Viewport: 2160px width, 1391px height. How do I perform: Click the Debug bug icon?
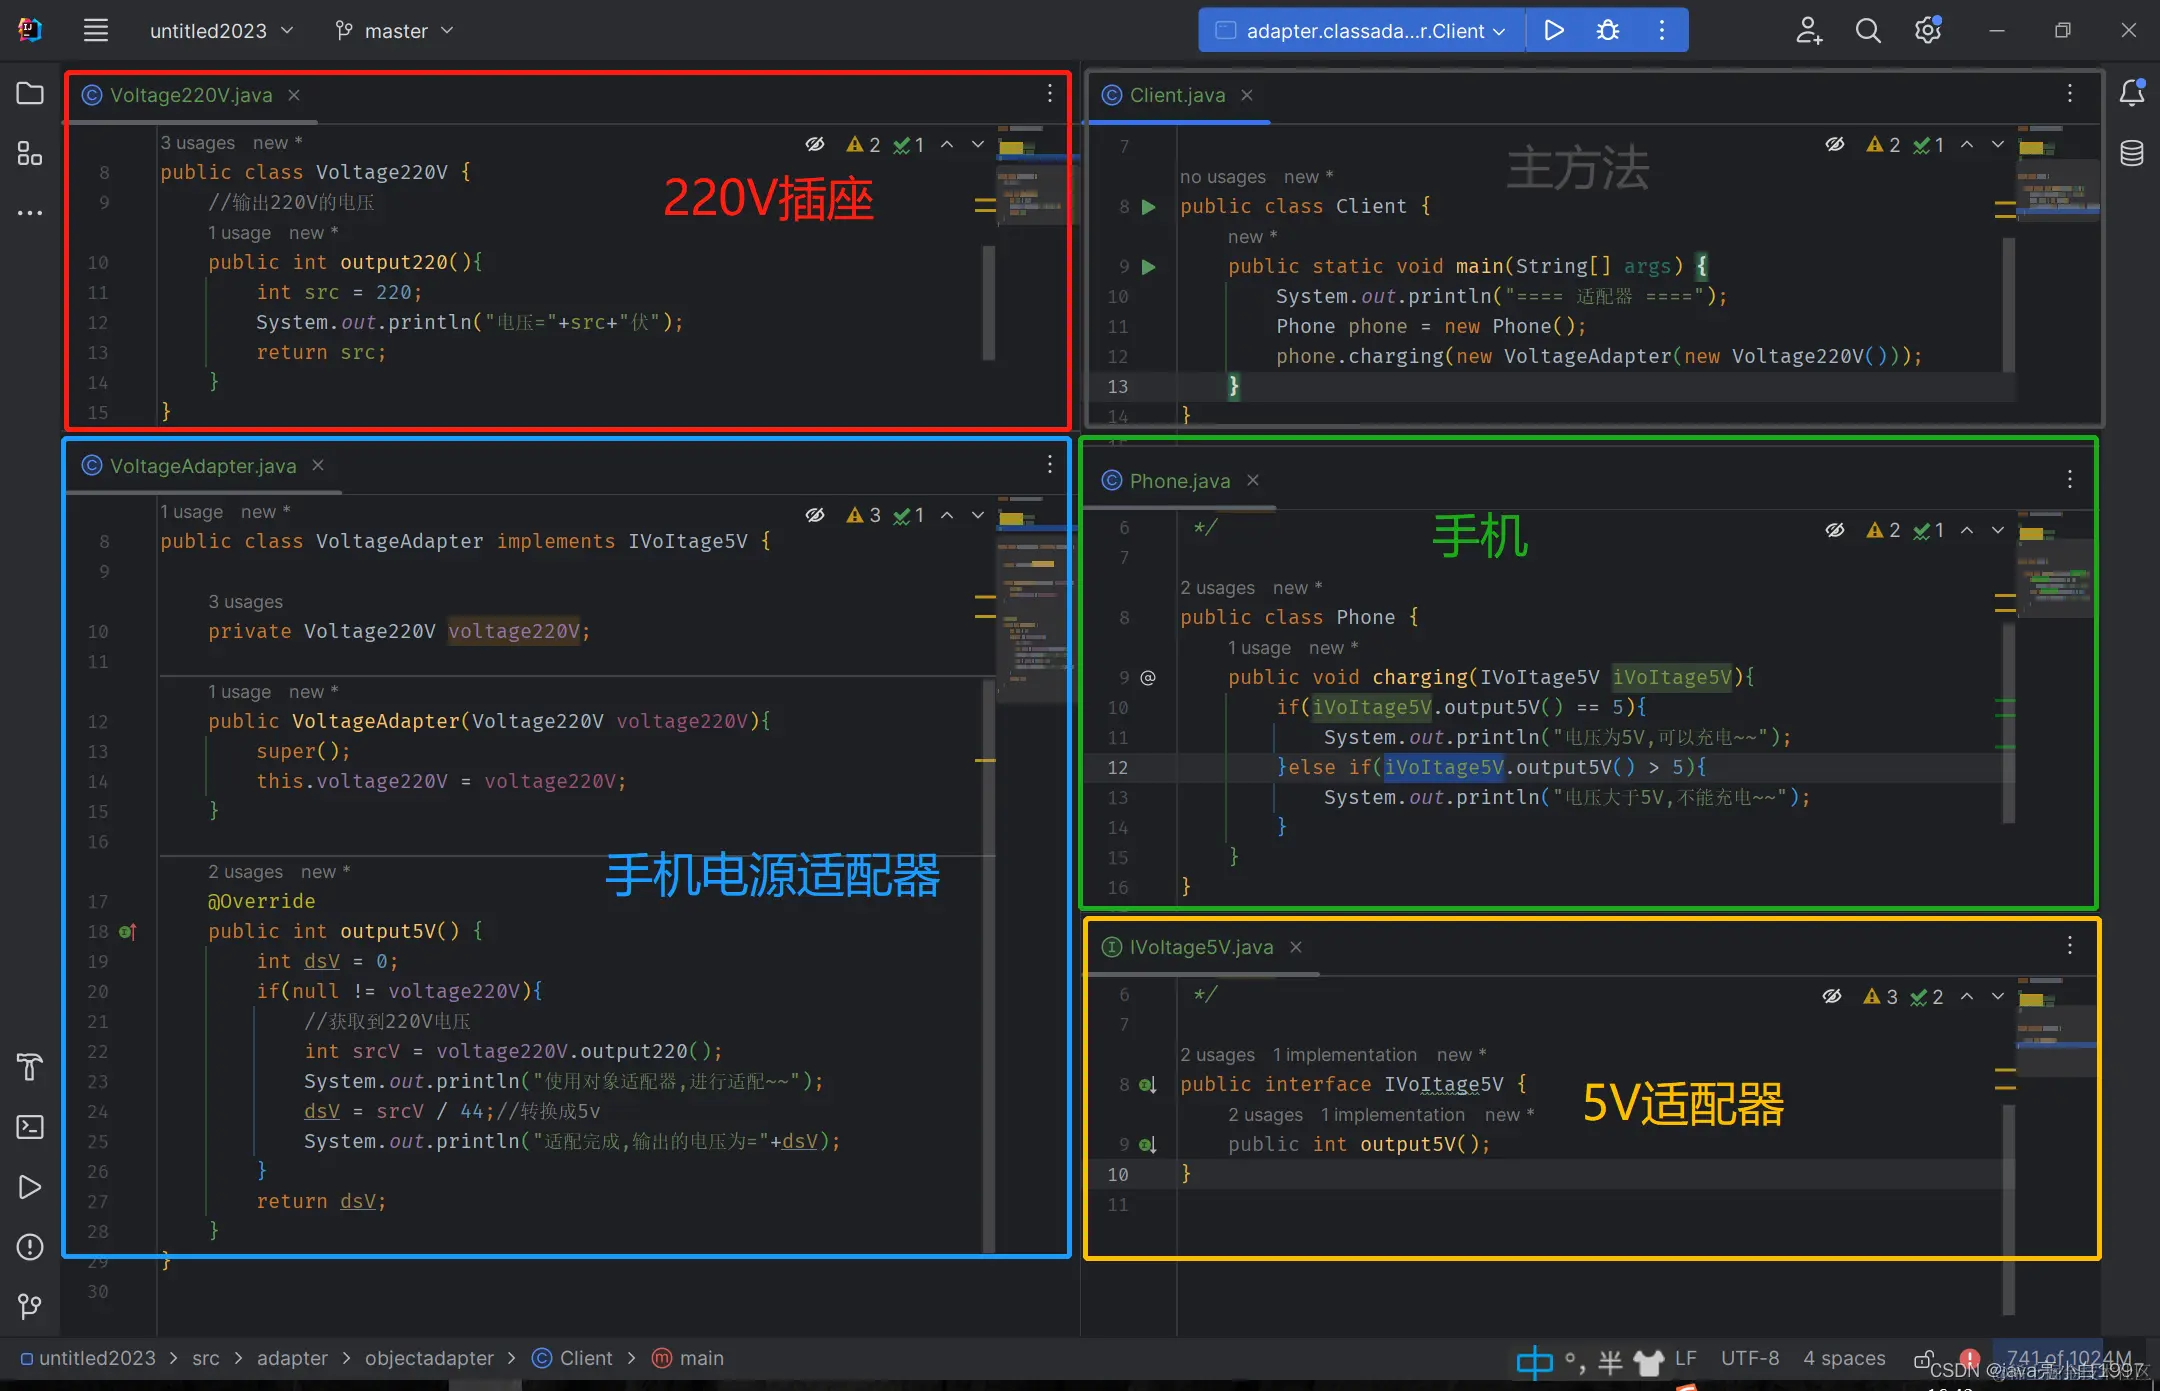coord(1608,30)
